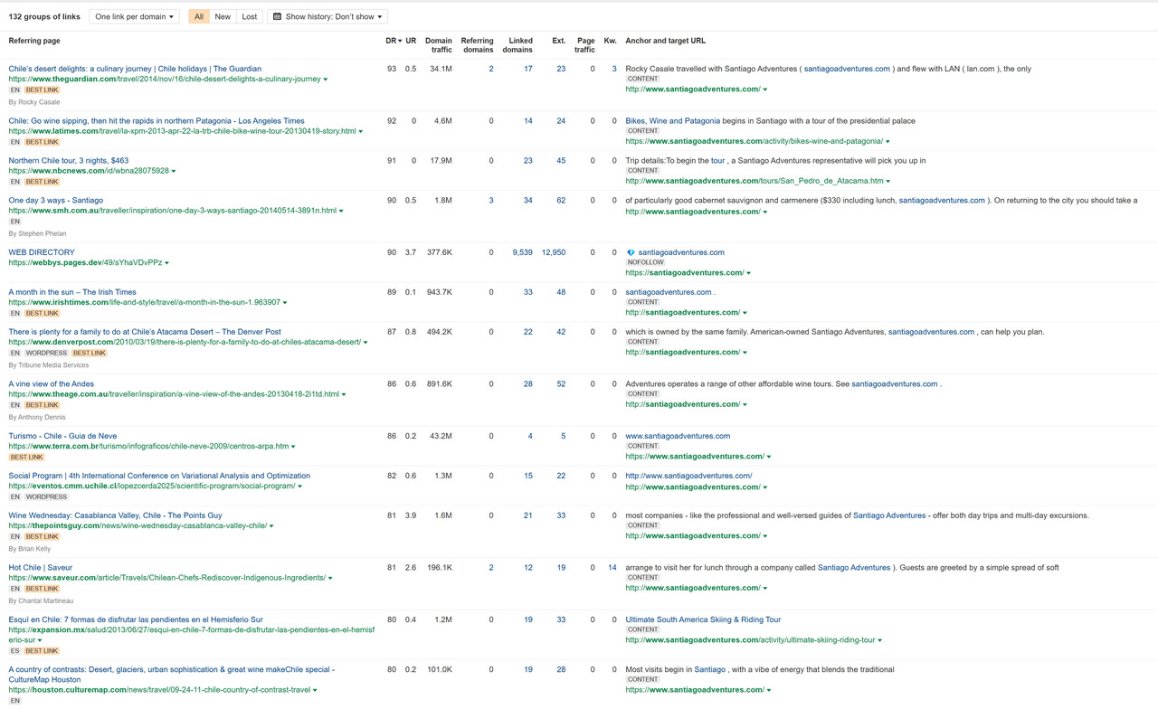This screenshot has height=709, width=1158.
Task: Click the diamond icon beside santiagoadventures.com anchor
Action: click(631, 253)
